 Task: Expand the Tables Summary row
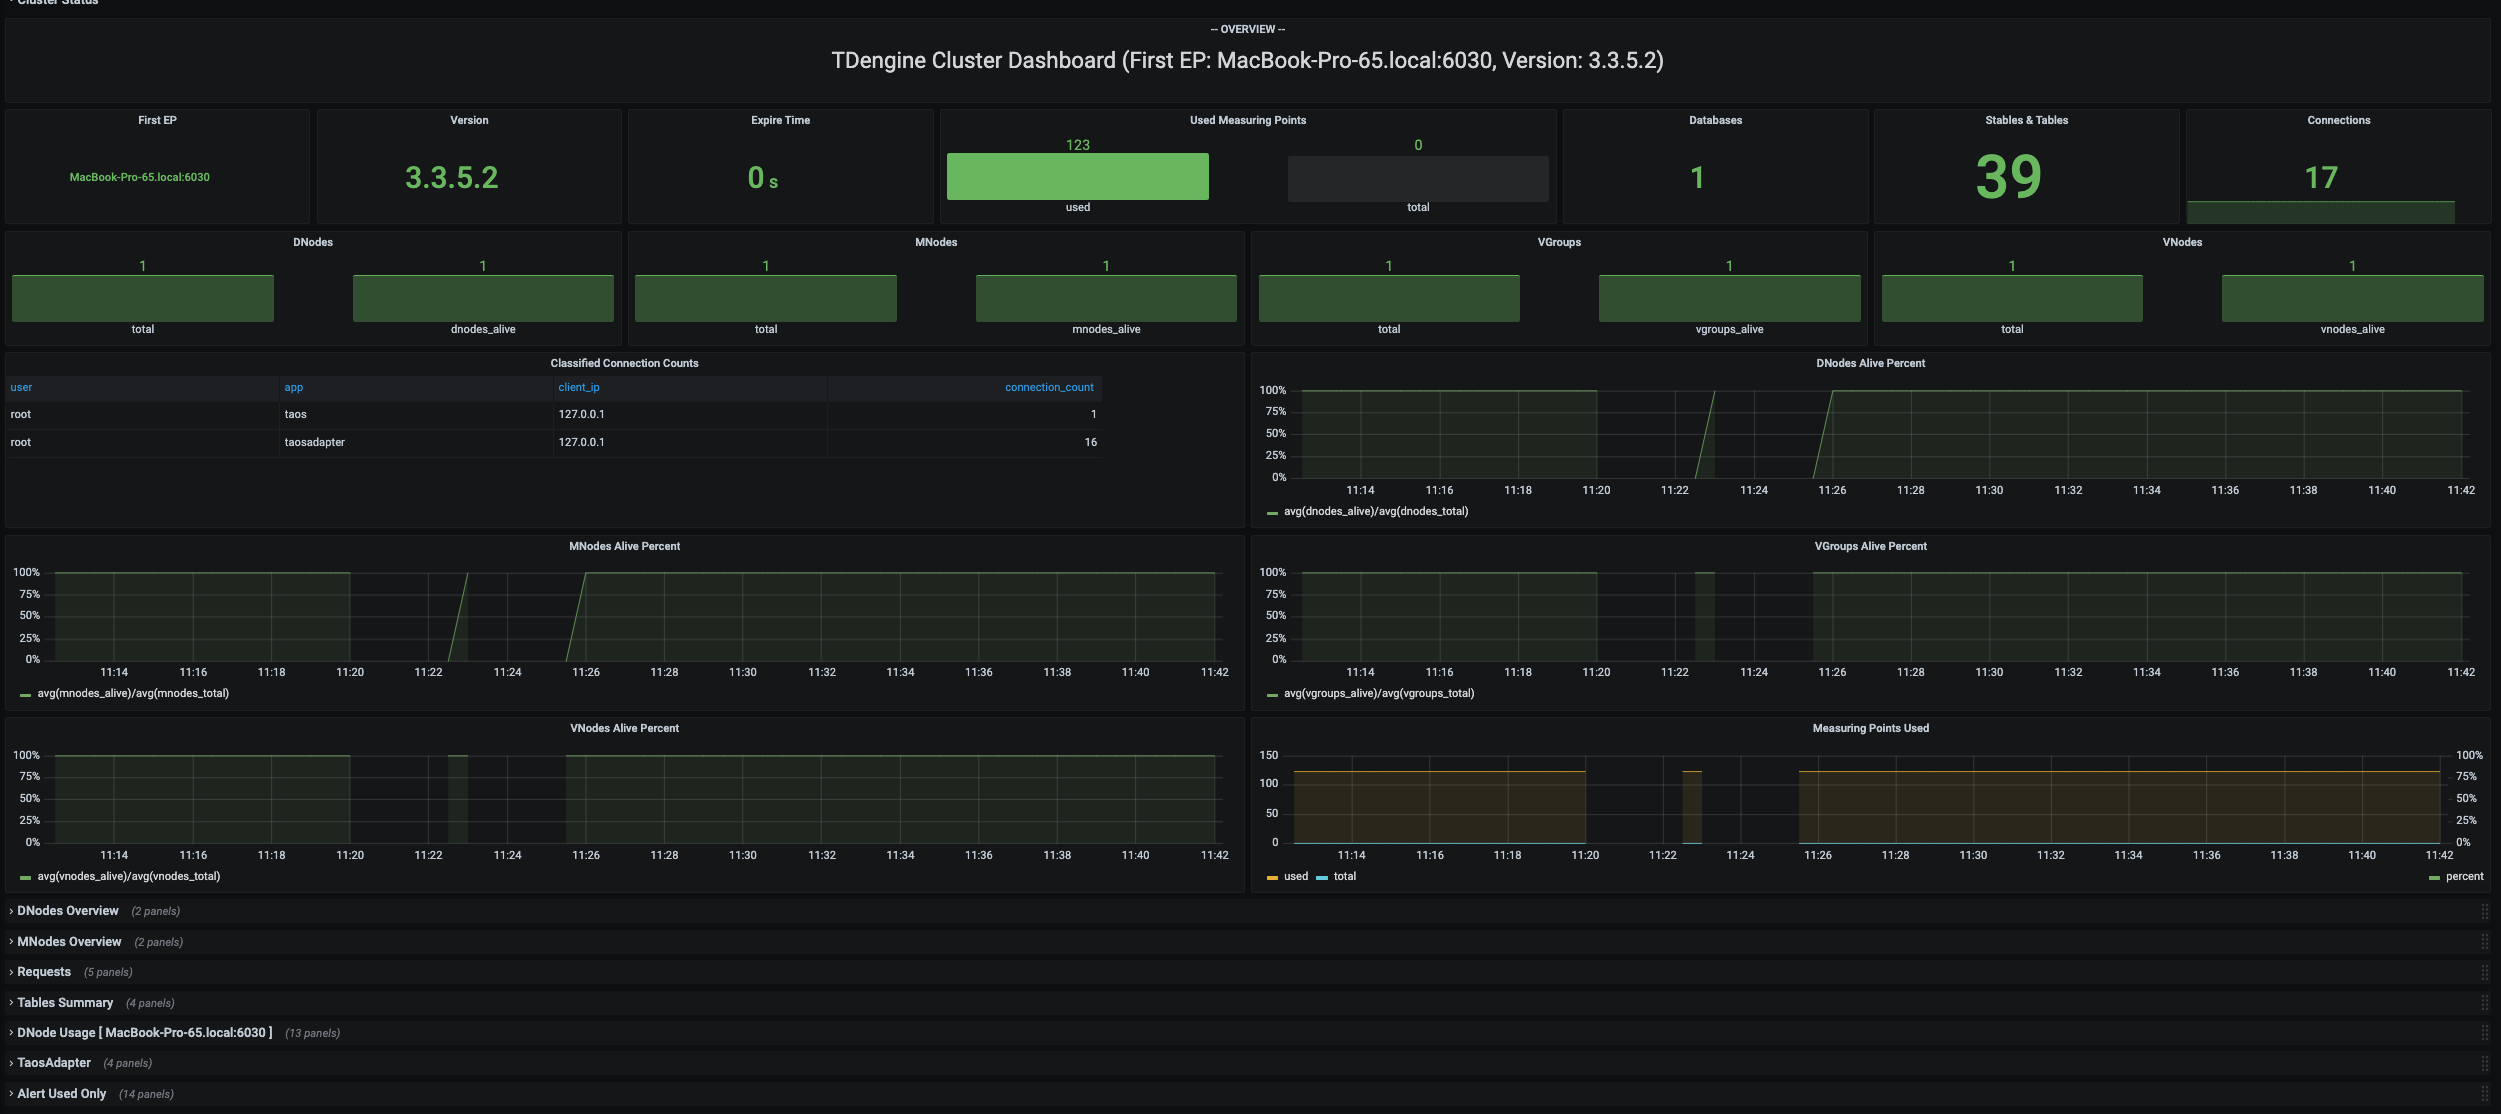coord(65,1003)
